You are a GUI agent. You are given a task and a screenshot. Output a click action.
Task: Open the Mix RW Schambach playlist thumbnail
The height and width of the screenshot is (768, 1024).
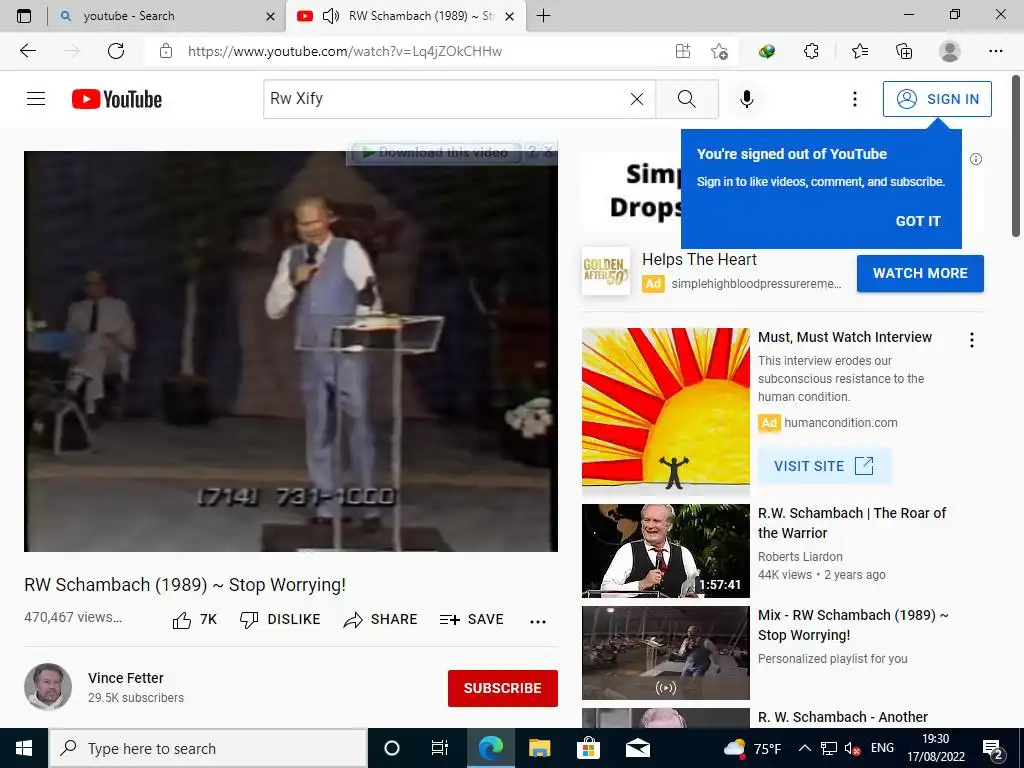click(x=665, y=653)
